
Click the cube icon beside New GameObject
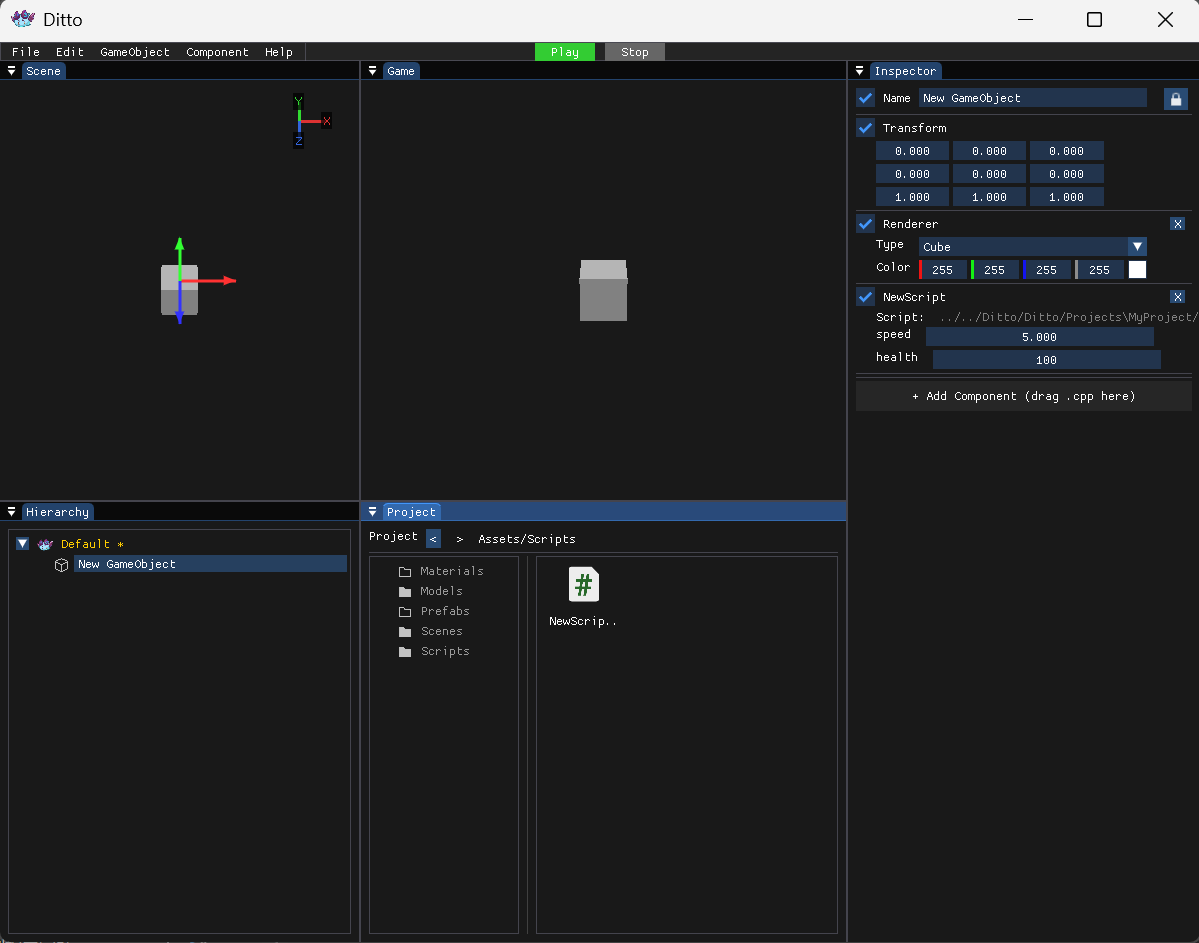[61, 565]
